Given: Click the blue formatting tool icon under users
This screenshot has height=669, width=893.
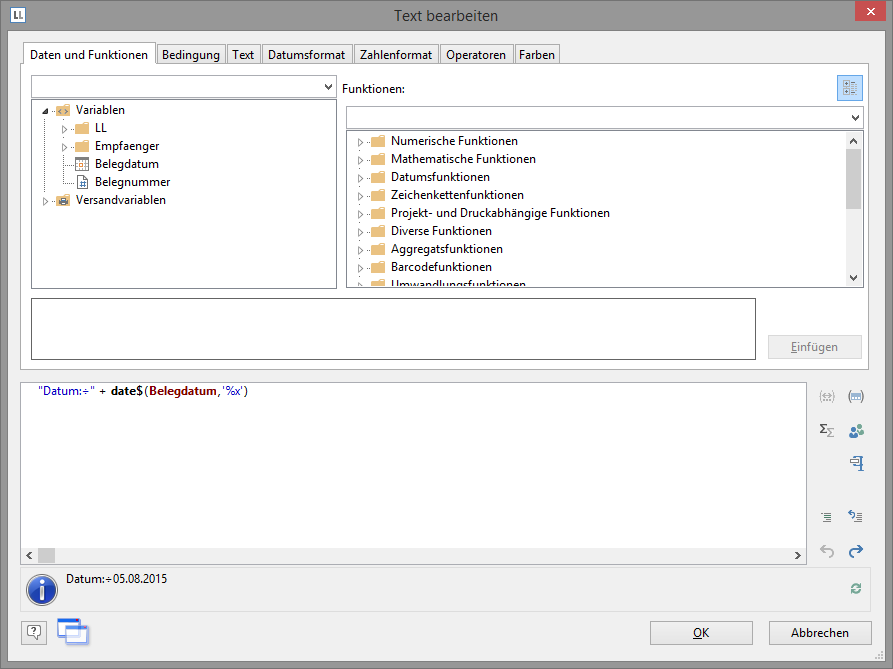Looking at the screenshot, I should click(x=856, y=463).
